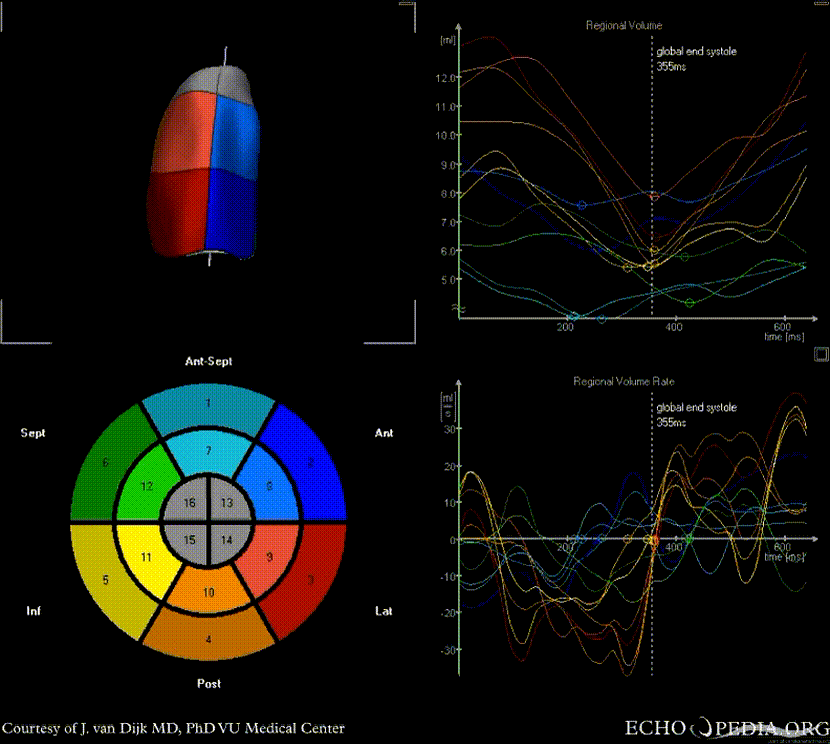
Task: Click apical segment 13
Action: (227, 502)
